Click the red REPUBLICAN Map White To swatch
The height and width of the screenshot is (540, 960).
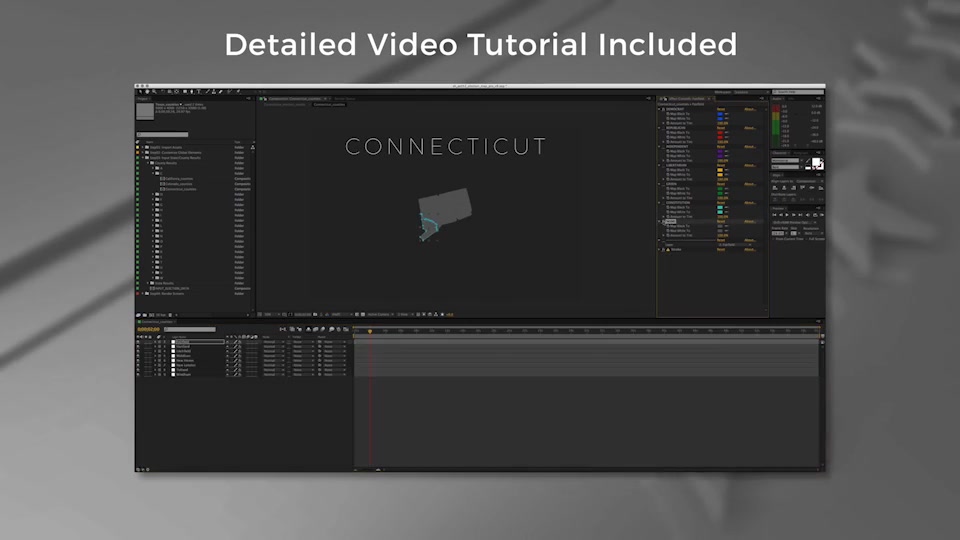coord(720,137)
